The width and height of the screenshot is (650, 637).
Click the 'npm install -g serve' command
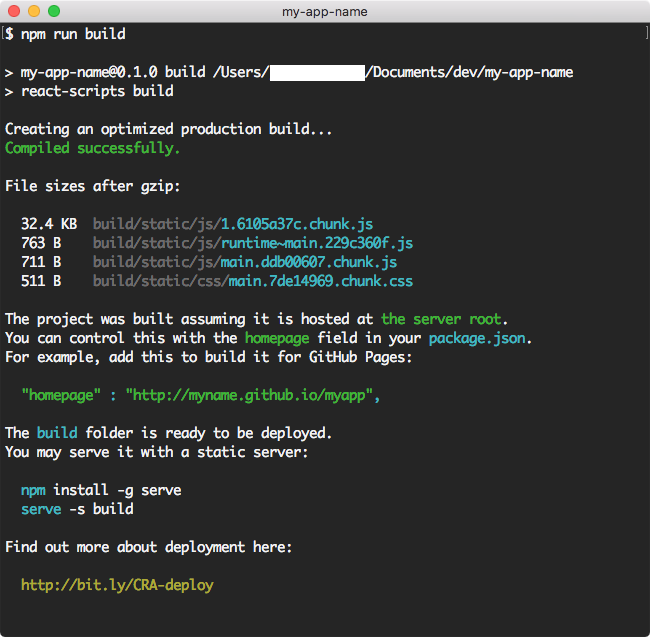[101, 490]
